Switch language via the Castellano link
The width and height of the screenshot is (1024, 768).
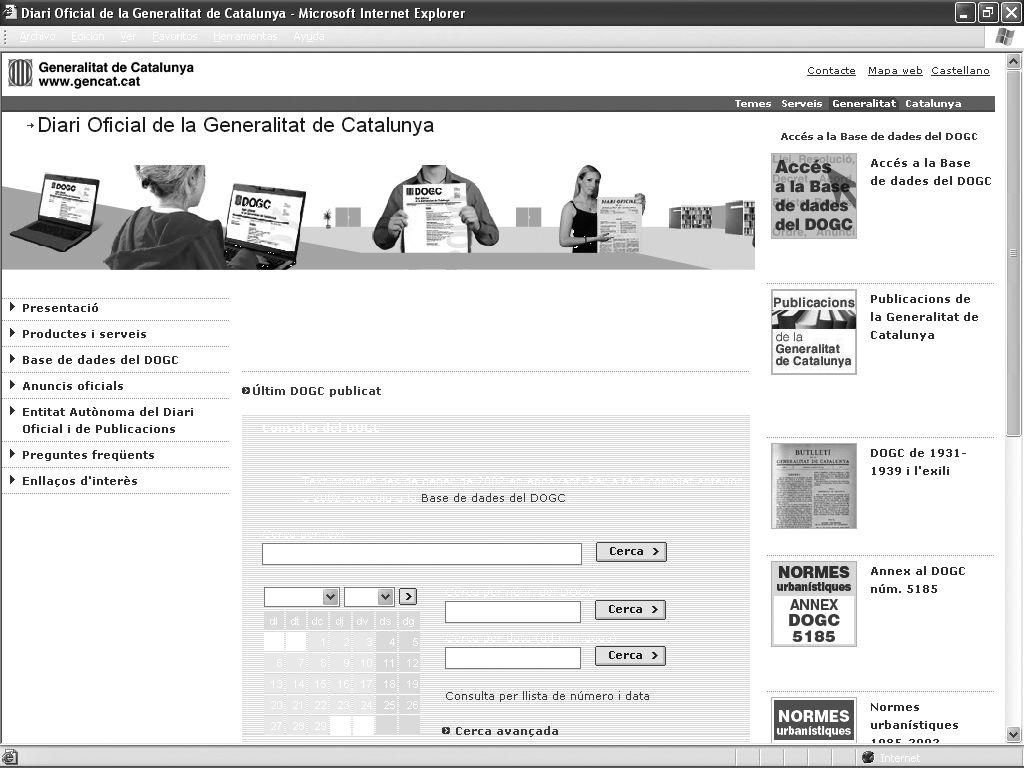click(x=960, y=71)
